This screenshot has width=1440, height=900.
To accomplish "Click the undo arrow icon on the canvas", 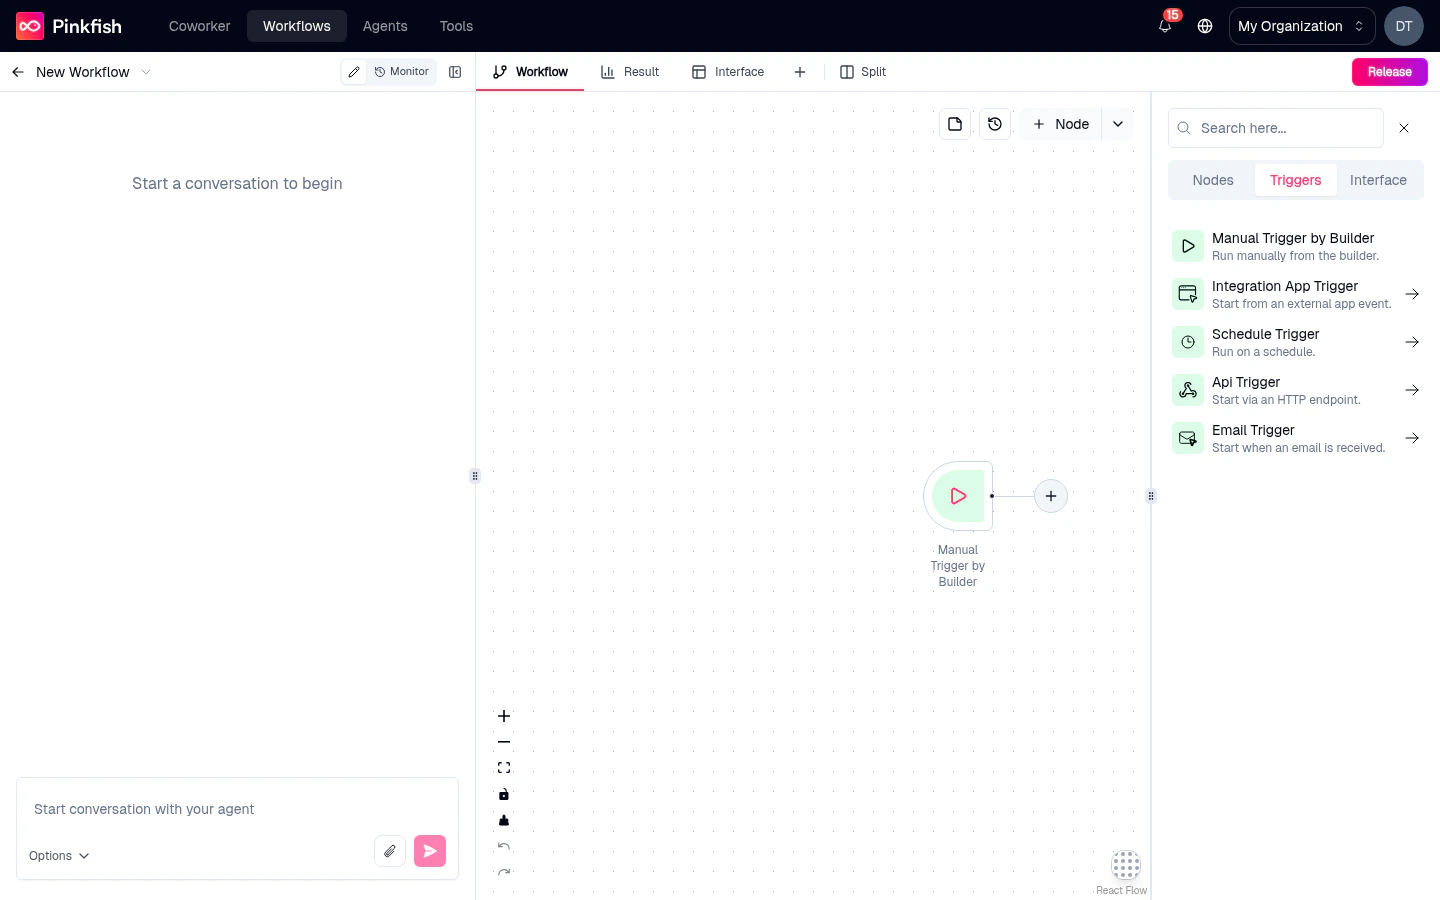I will (x=504, y=846).
